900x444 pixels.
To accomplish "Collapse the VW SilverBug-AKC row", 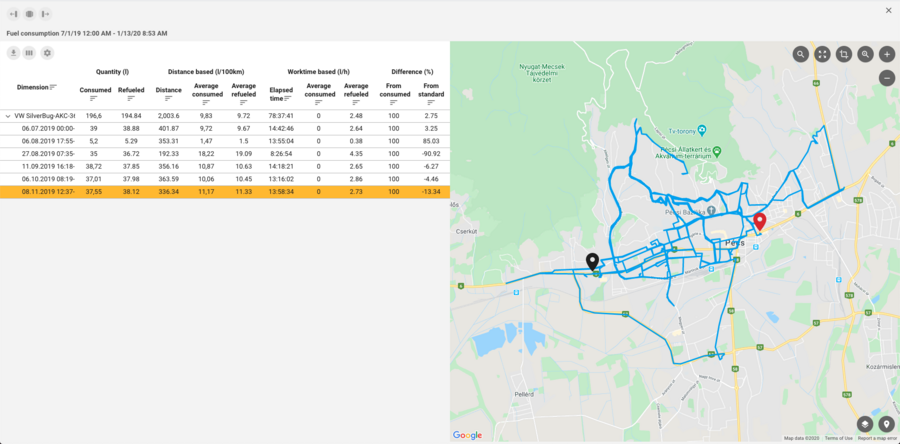I will click(8, 116).
